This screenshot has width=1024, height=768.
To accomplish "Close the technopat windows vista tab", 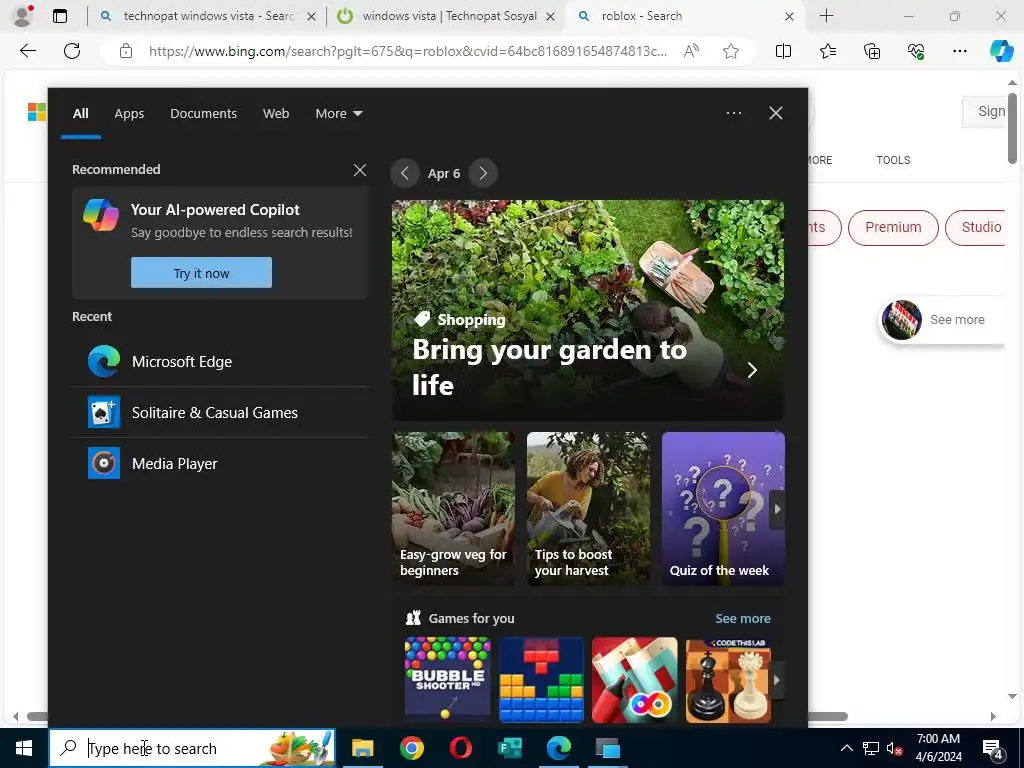I will click(312, 17).
